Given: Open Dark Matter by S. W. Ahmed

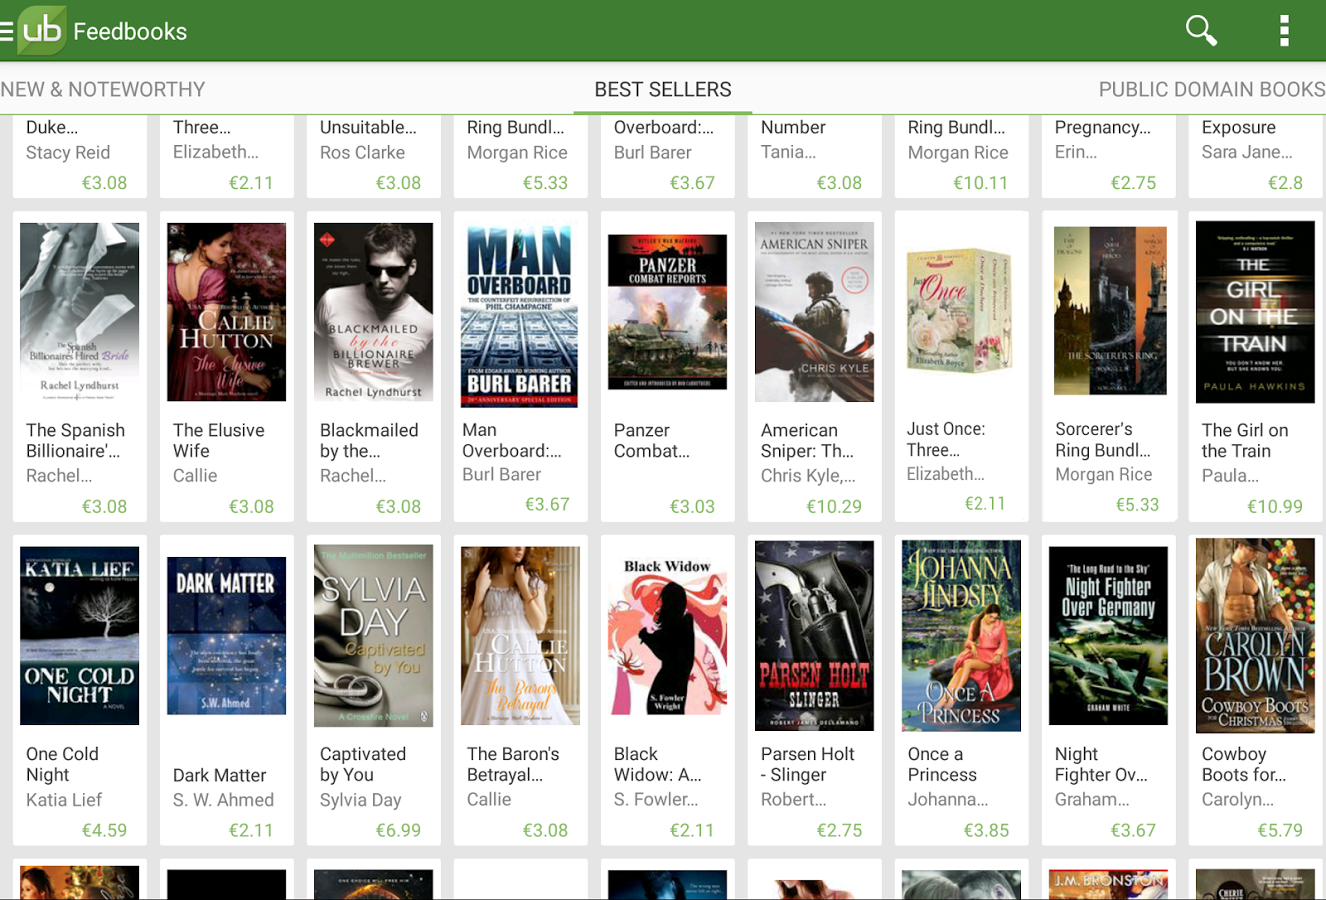Looking at the screenshot, I should point(226,636).
